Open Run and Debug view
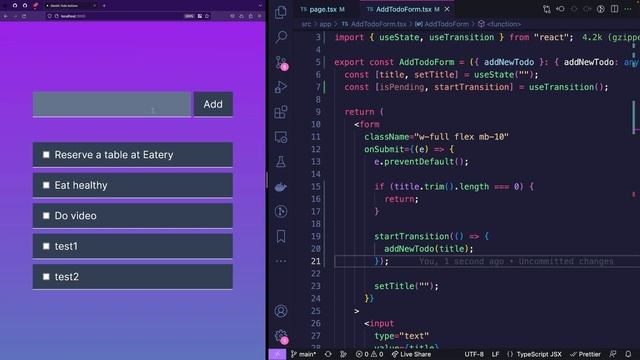Image resolution: width=640 pixels, height=360 pixels. pyautogui.click(x=281, y=87)
